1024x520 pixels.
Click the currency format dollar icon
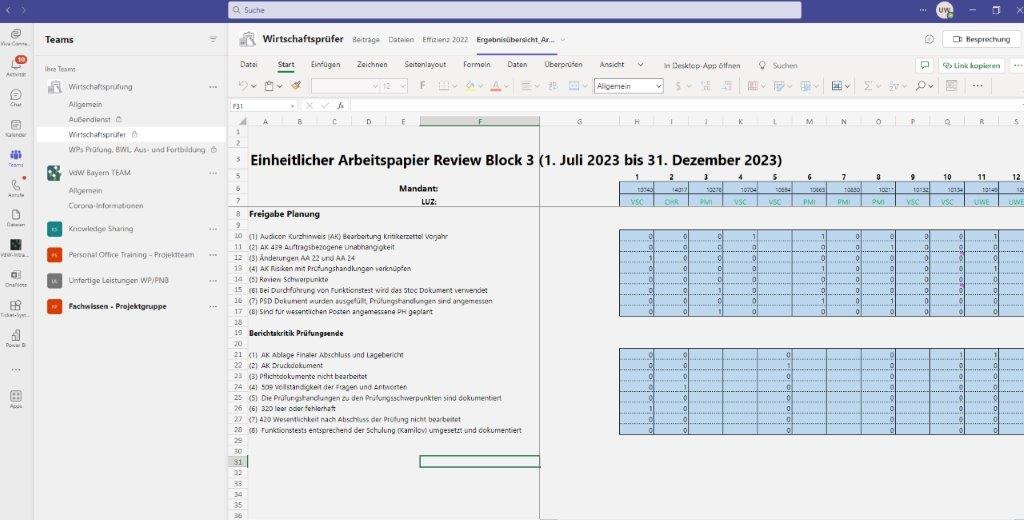679,86
